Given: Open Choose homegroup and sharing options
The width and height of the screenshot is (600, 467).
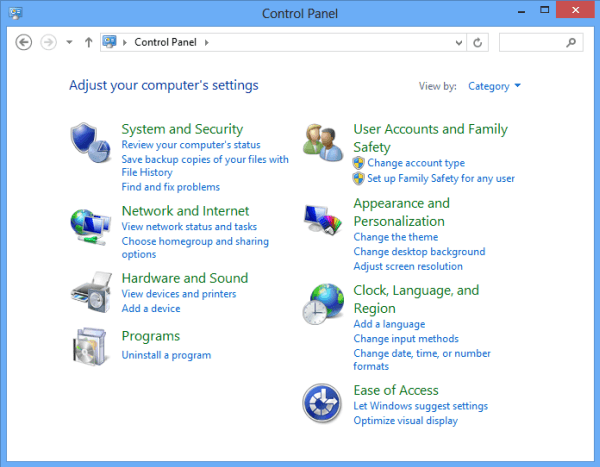Looking at the screenshot, I should pyautogui.click(x=195, y=248).
